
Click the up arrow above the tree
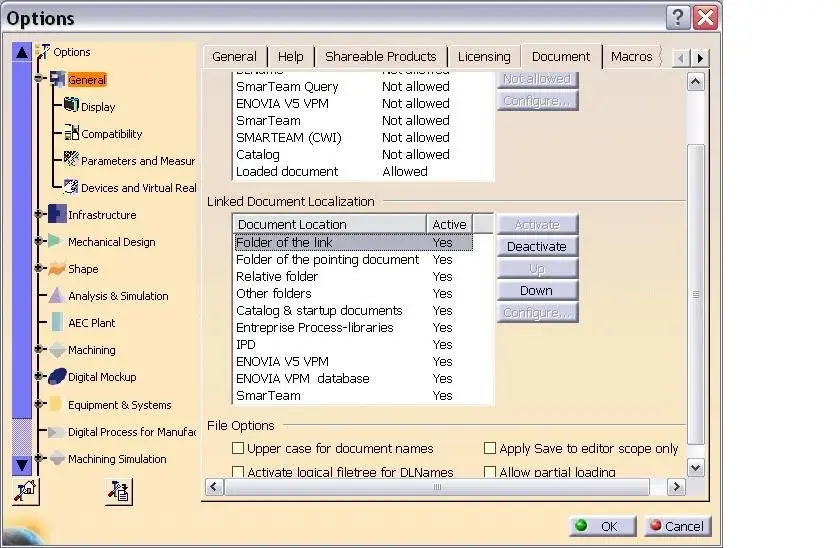point(21,52)
